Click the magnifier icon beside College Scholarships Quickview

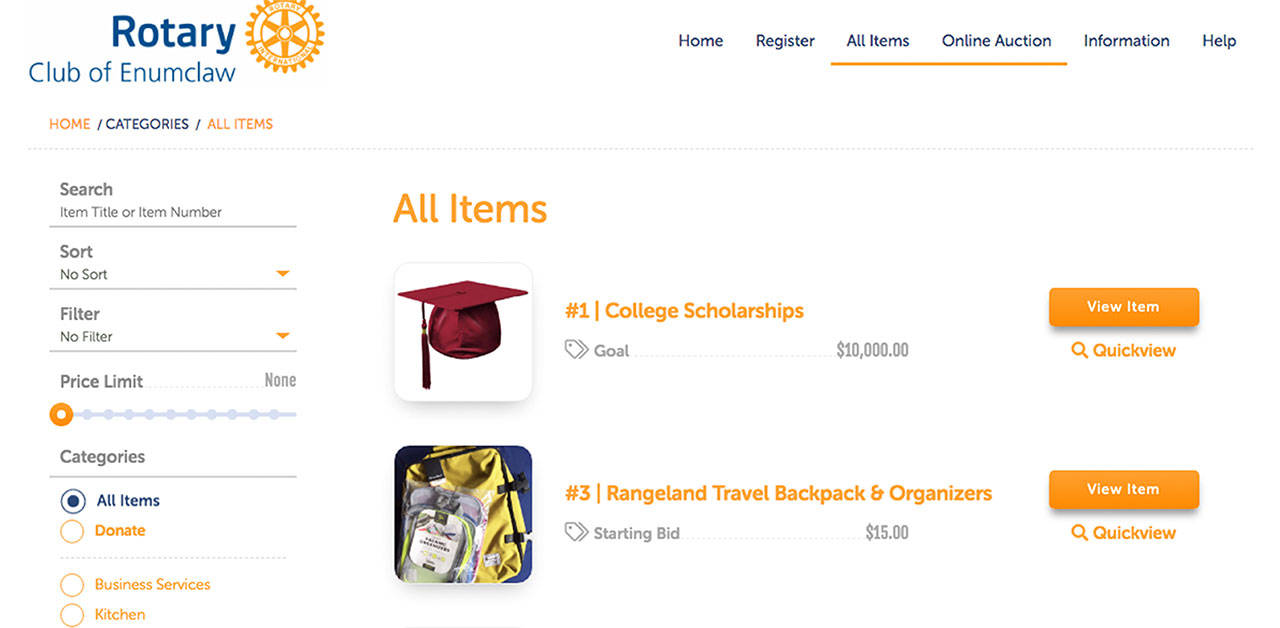[x=1079, y=351]
